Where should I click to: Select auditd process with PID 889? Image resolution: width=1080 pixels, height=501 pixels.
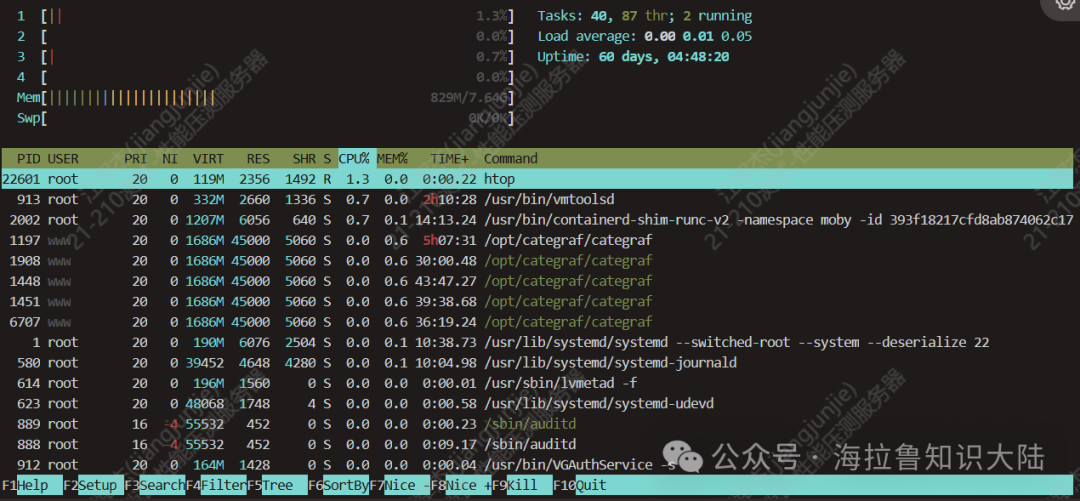click(x=537, y=424)
